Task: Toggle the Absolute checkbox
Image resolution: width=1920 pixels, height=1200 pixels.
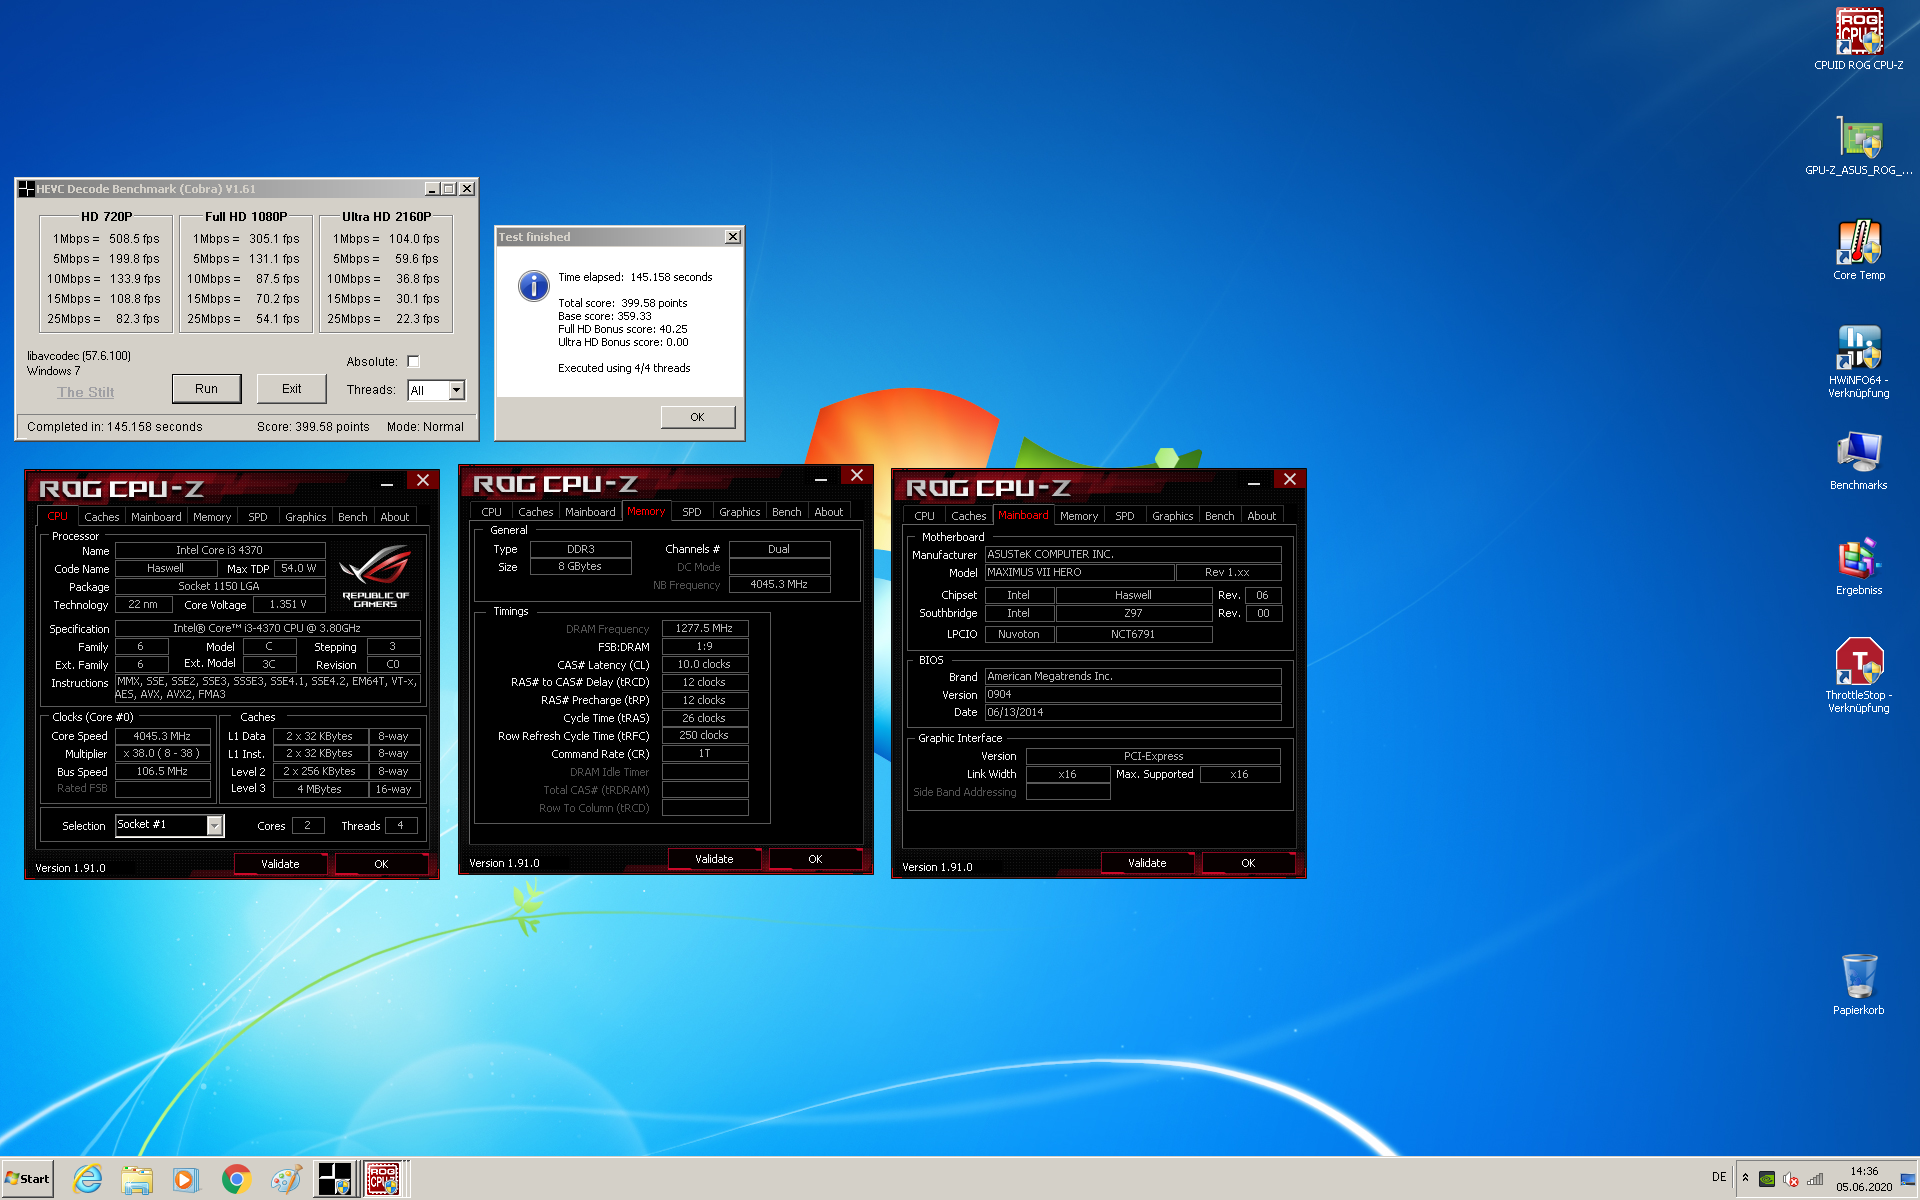Action: (x=413, y=362)
